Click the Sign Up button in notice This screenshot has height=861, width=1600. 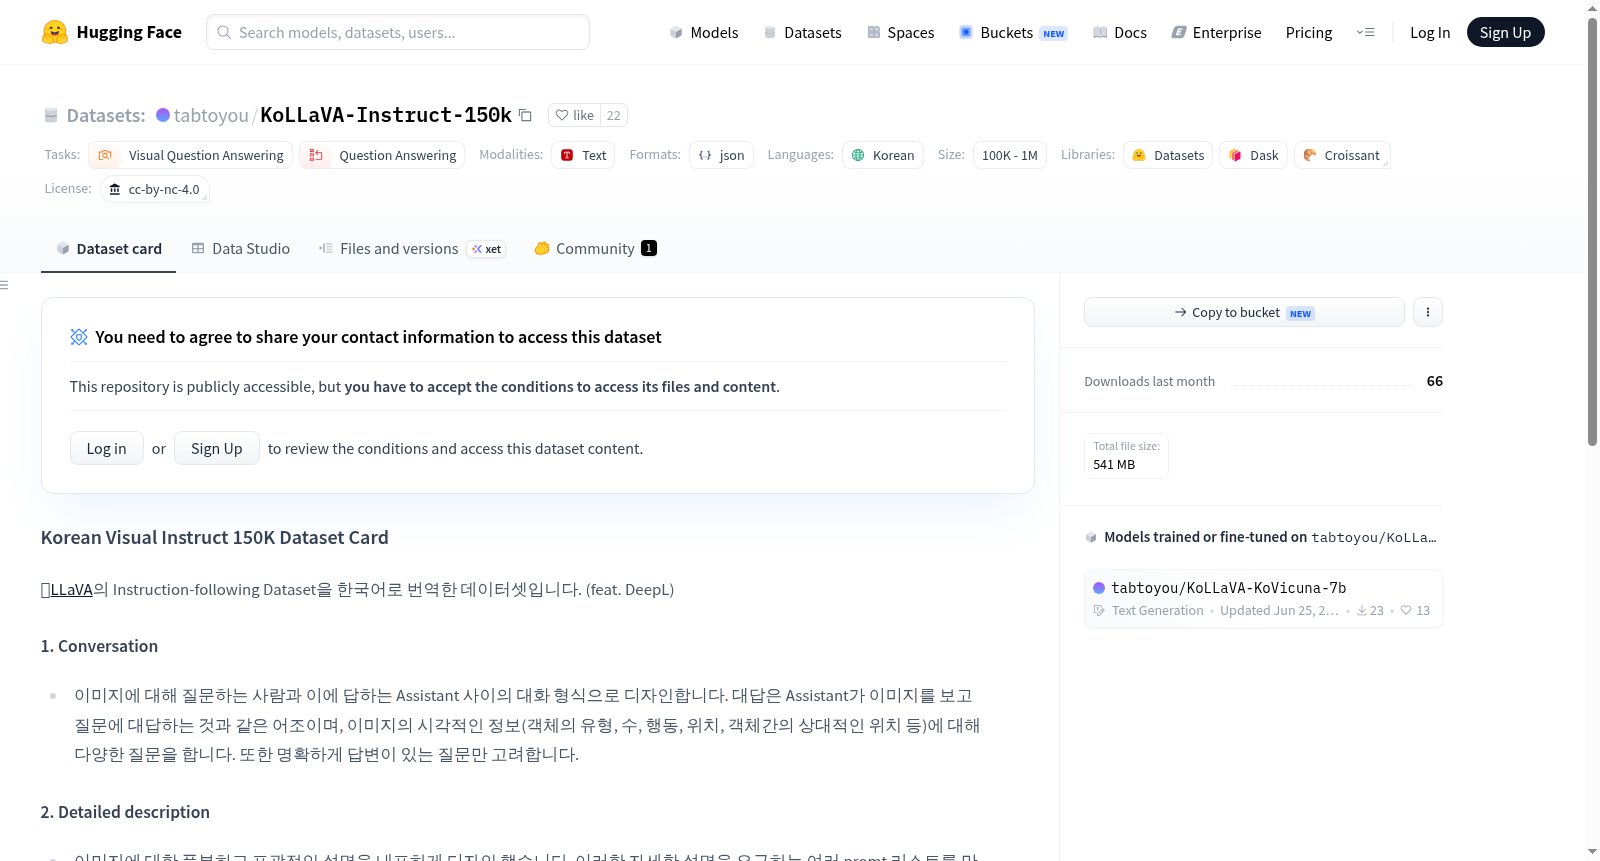[x=217, y=448]
